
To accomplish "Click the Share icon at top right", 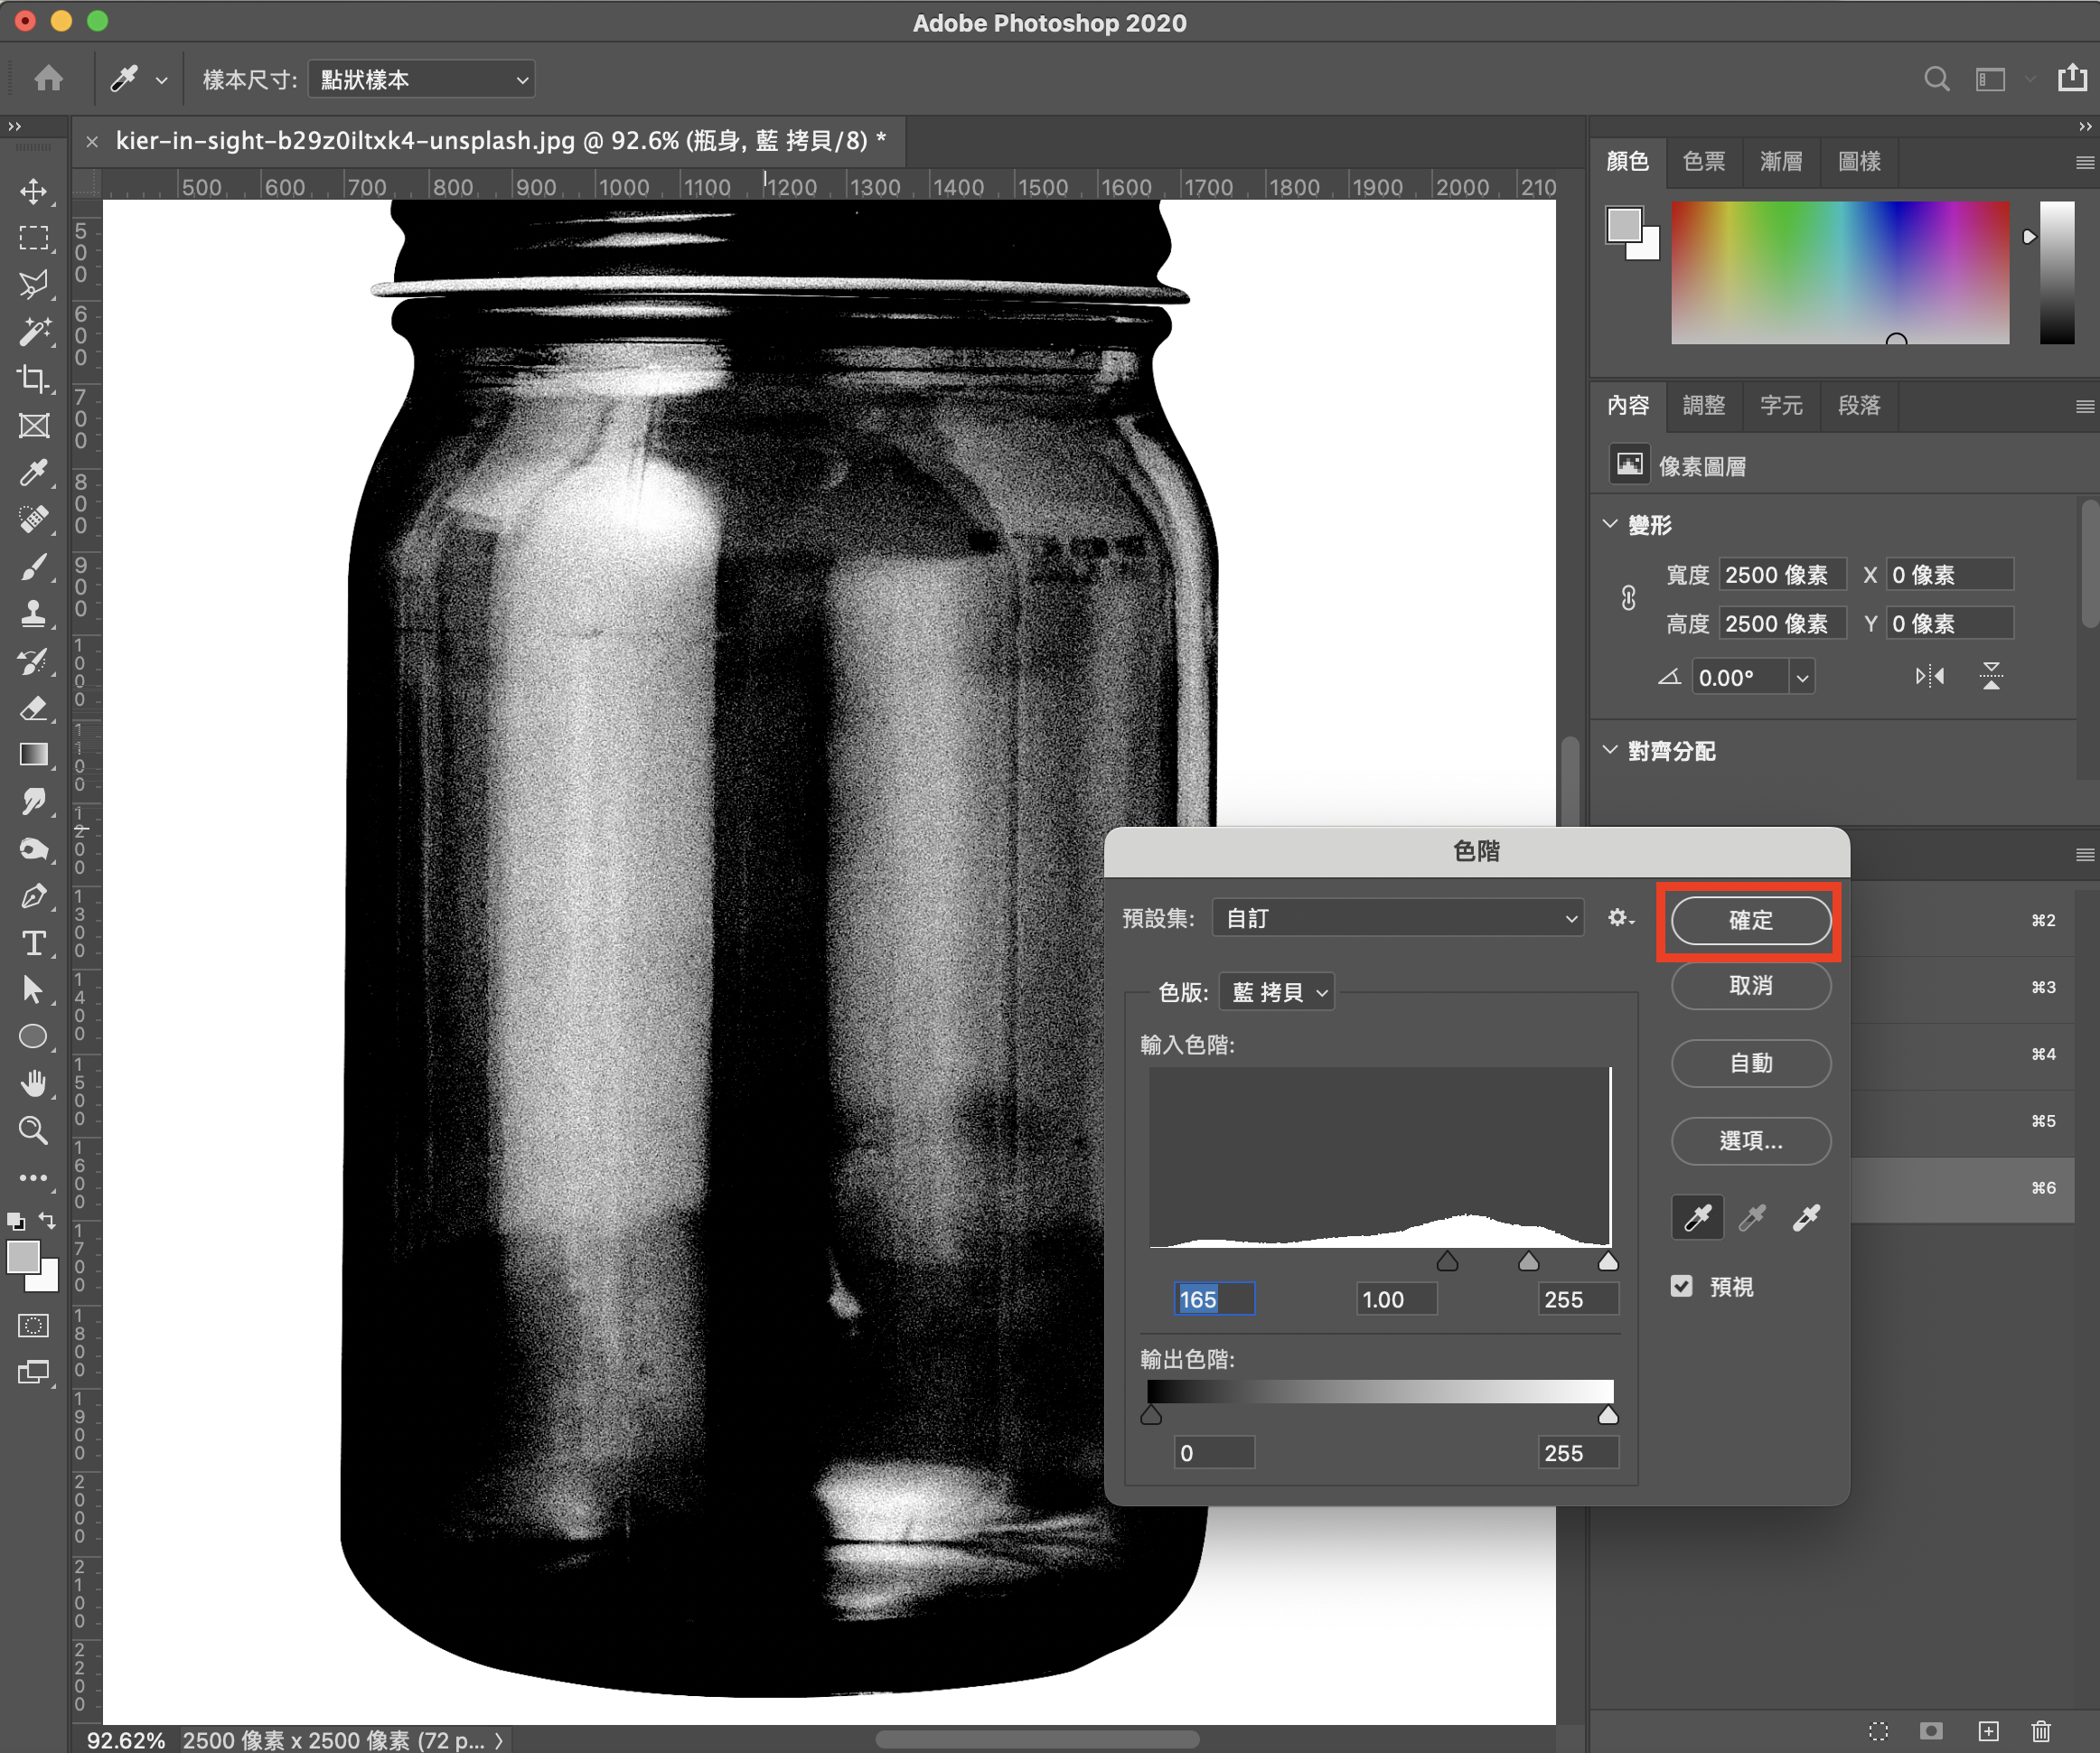I will point(2072,77).
